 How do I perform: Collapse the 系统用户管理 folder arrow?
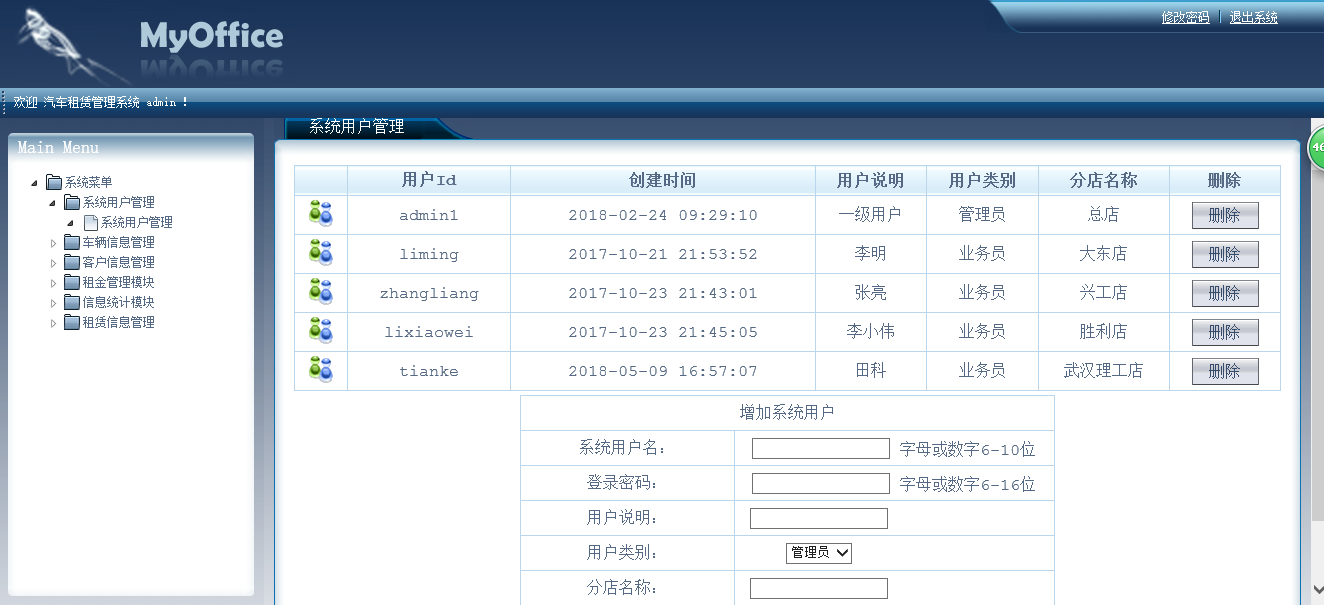pyautogui.click(x=53, y=203)
